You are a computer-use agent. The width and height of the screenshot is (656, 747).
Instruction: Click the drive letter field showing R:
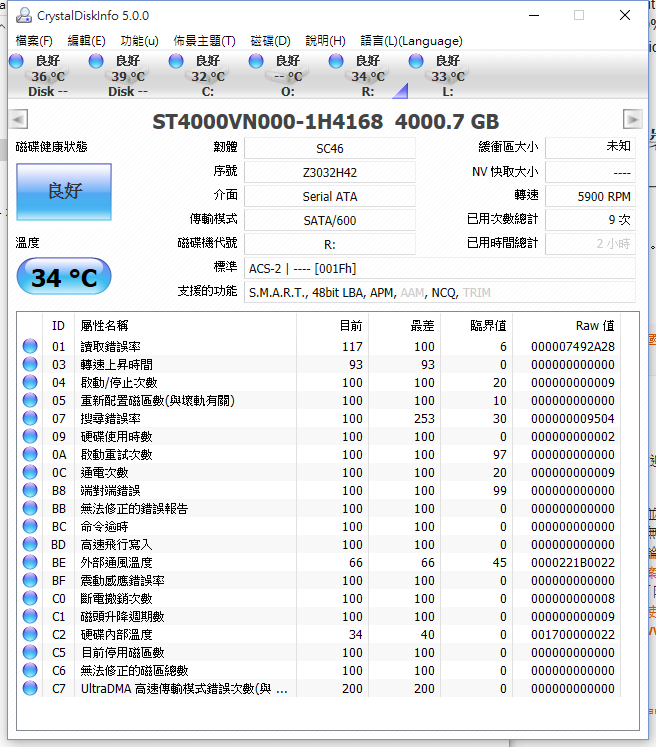pos(330,244)
